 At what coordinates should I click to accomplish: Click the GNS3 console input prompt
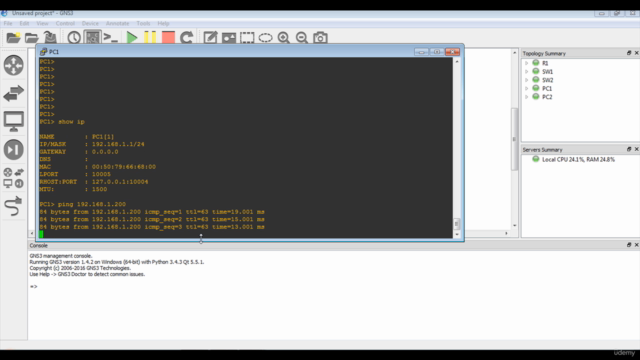click(33, 287)
